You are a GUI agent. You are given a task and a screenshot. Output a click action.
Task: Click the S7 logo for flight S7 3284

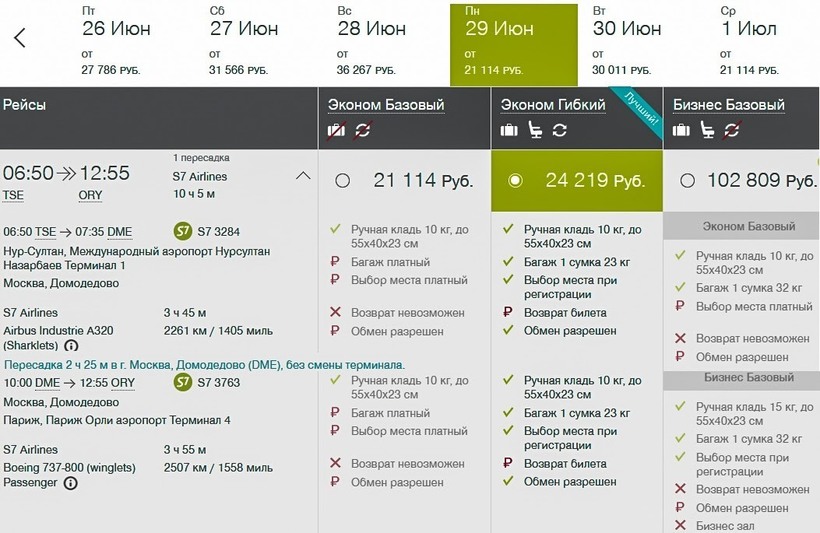[x=183, y=232]
